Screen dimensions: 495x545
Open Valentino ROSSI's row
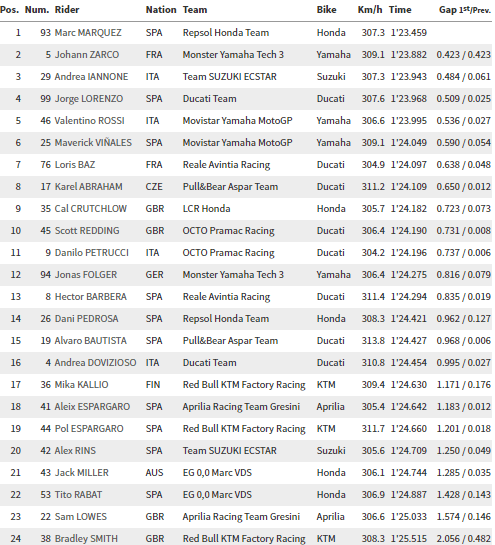pos(248,121)
